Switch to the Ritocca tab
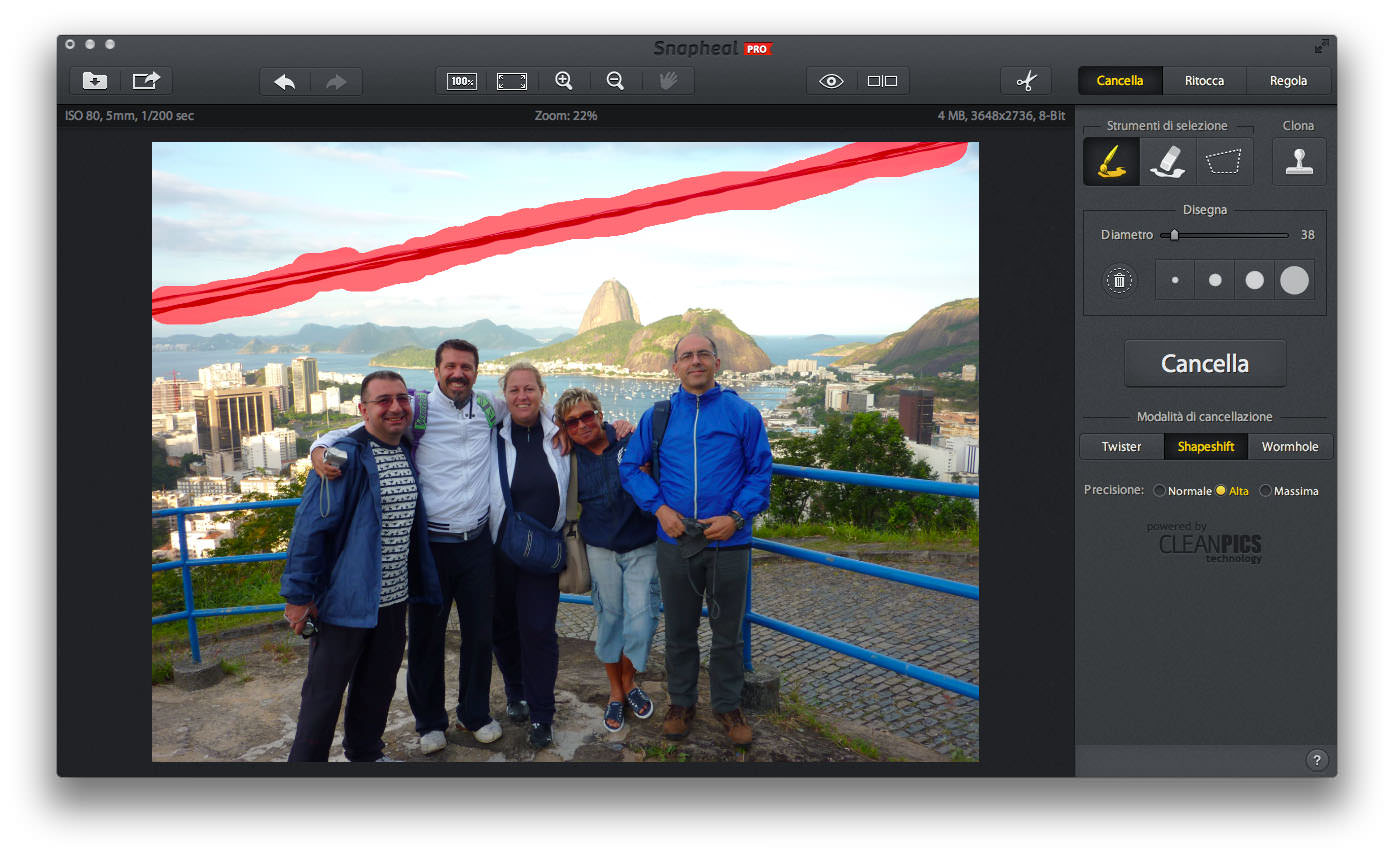The width and height of the screenshot is (1394, 856). [1204, 81]
